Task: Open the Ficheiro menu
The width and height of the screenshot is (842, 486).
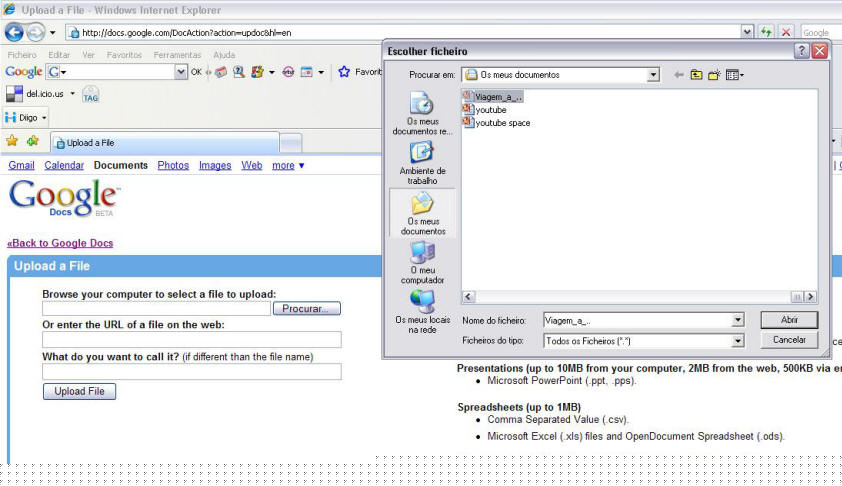Action: (22, 55)
